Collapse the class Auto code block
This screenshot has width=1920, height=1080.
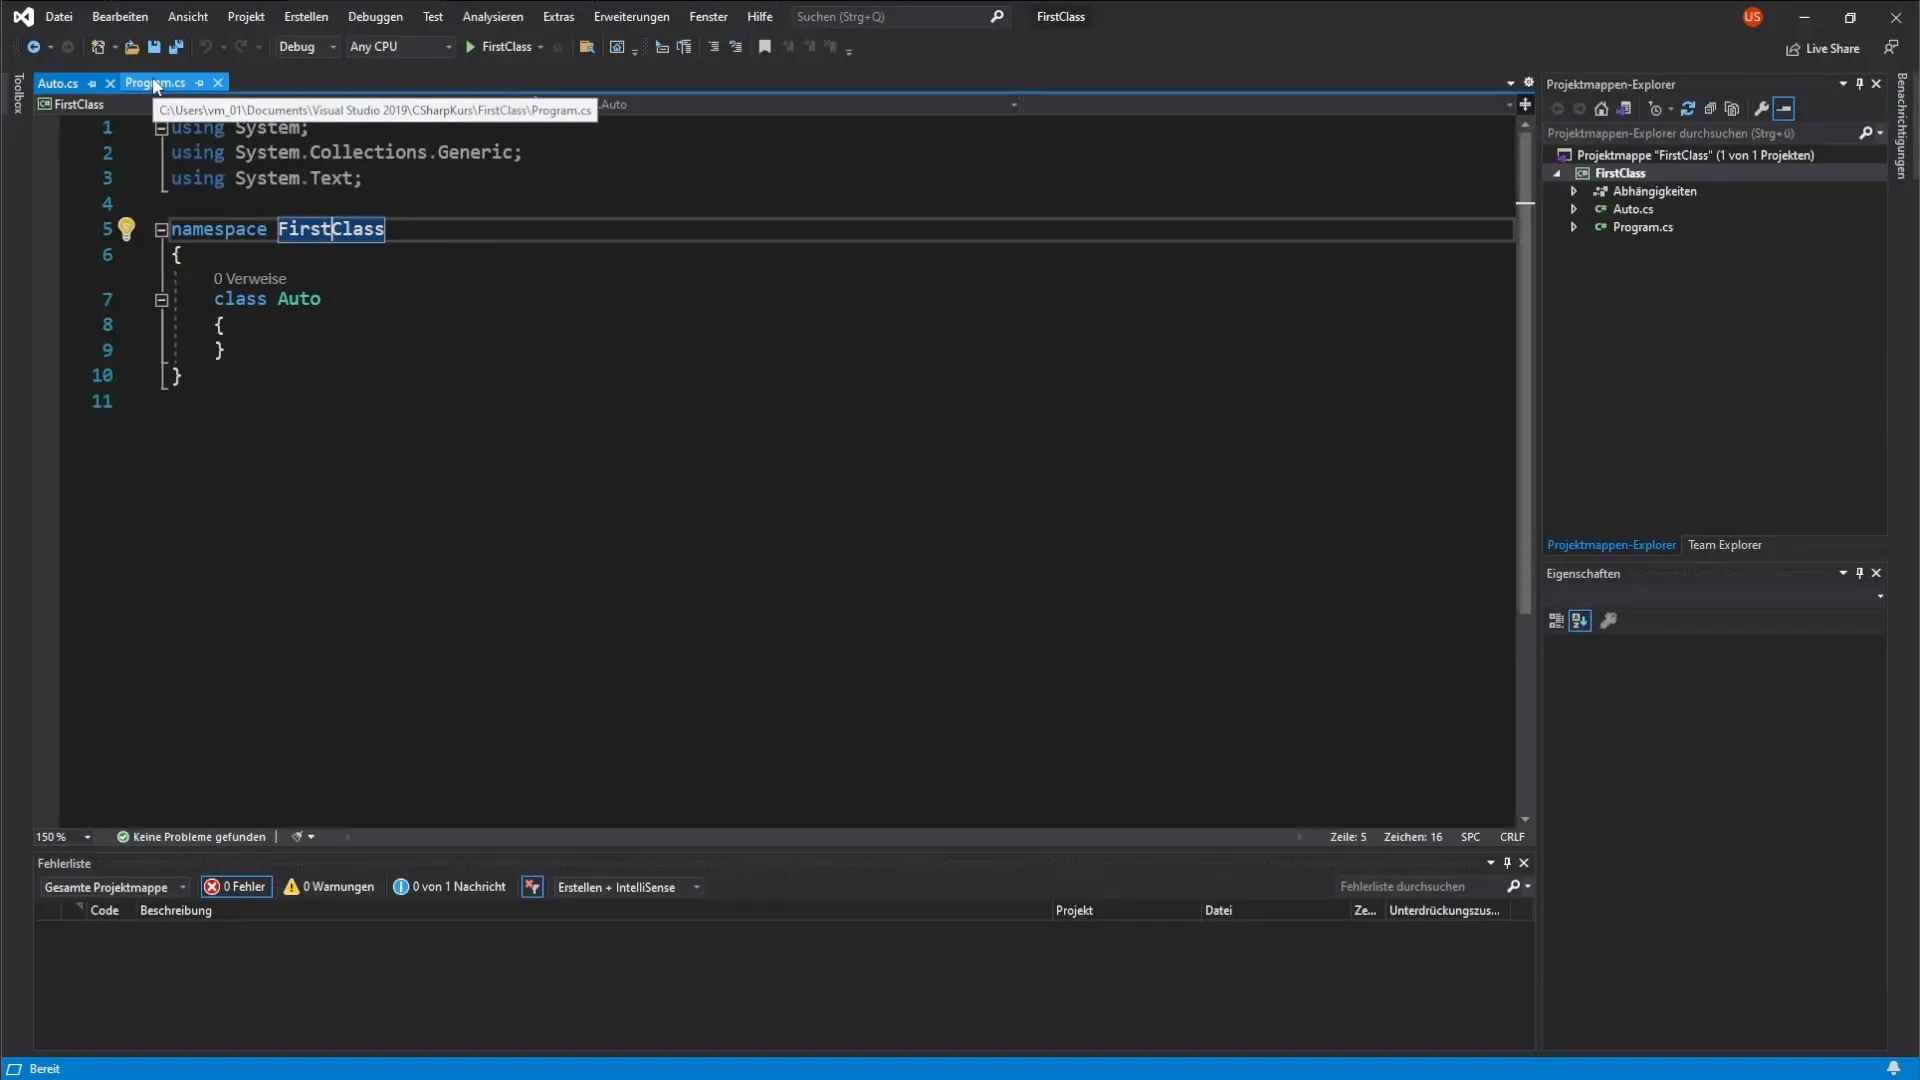coord(161,300)
